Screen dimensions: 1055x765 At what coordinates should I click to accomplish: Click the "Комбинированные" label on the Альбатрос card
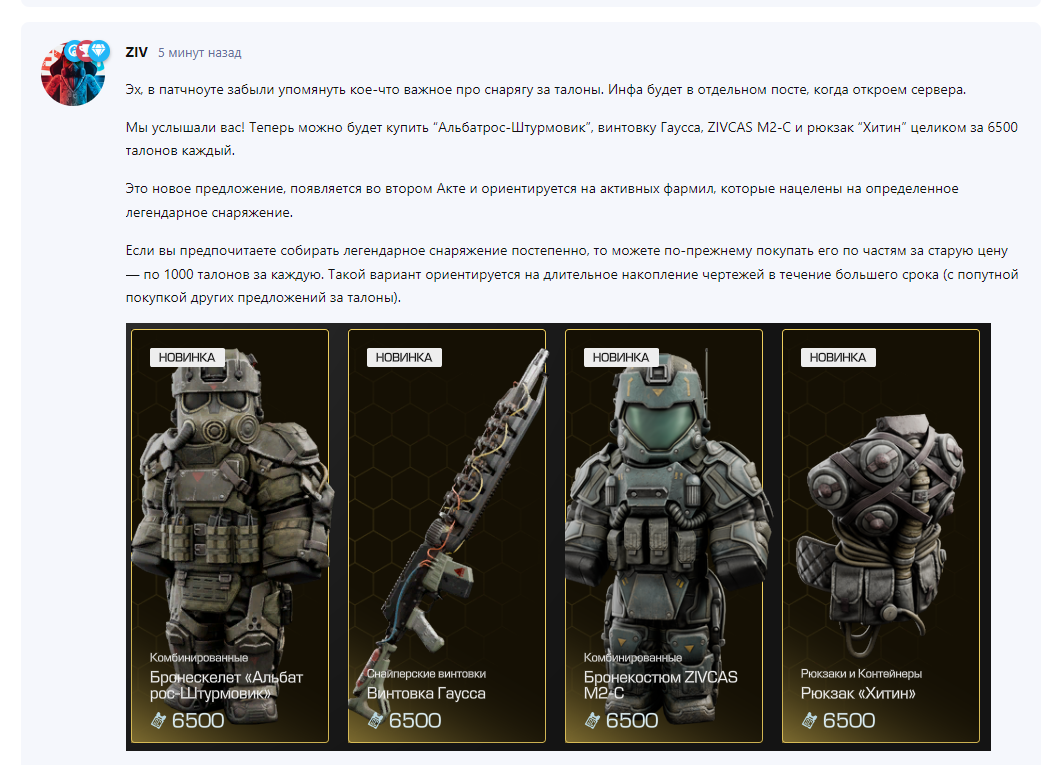click(198, 657)
